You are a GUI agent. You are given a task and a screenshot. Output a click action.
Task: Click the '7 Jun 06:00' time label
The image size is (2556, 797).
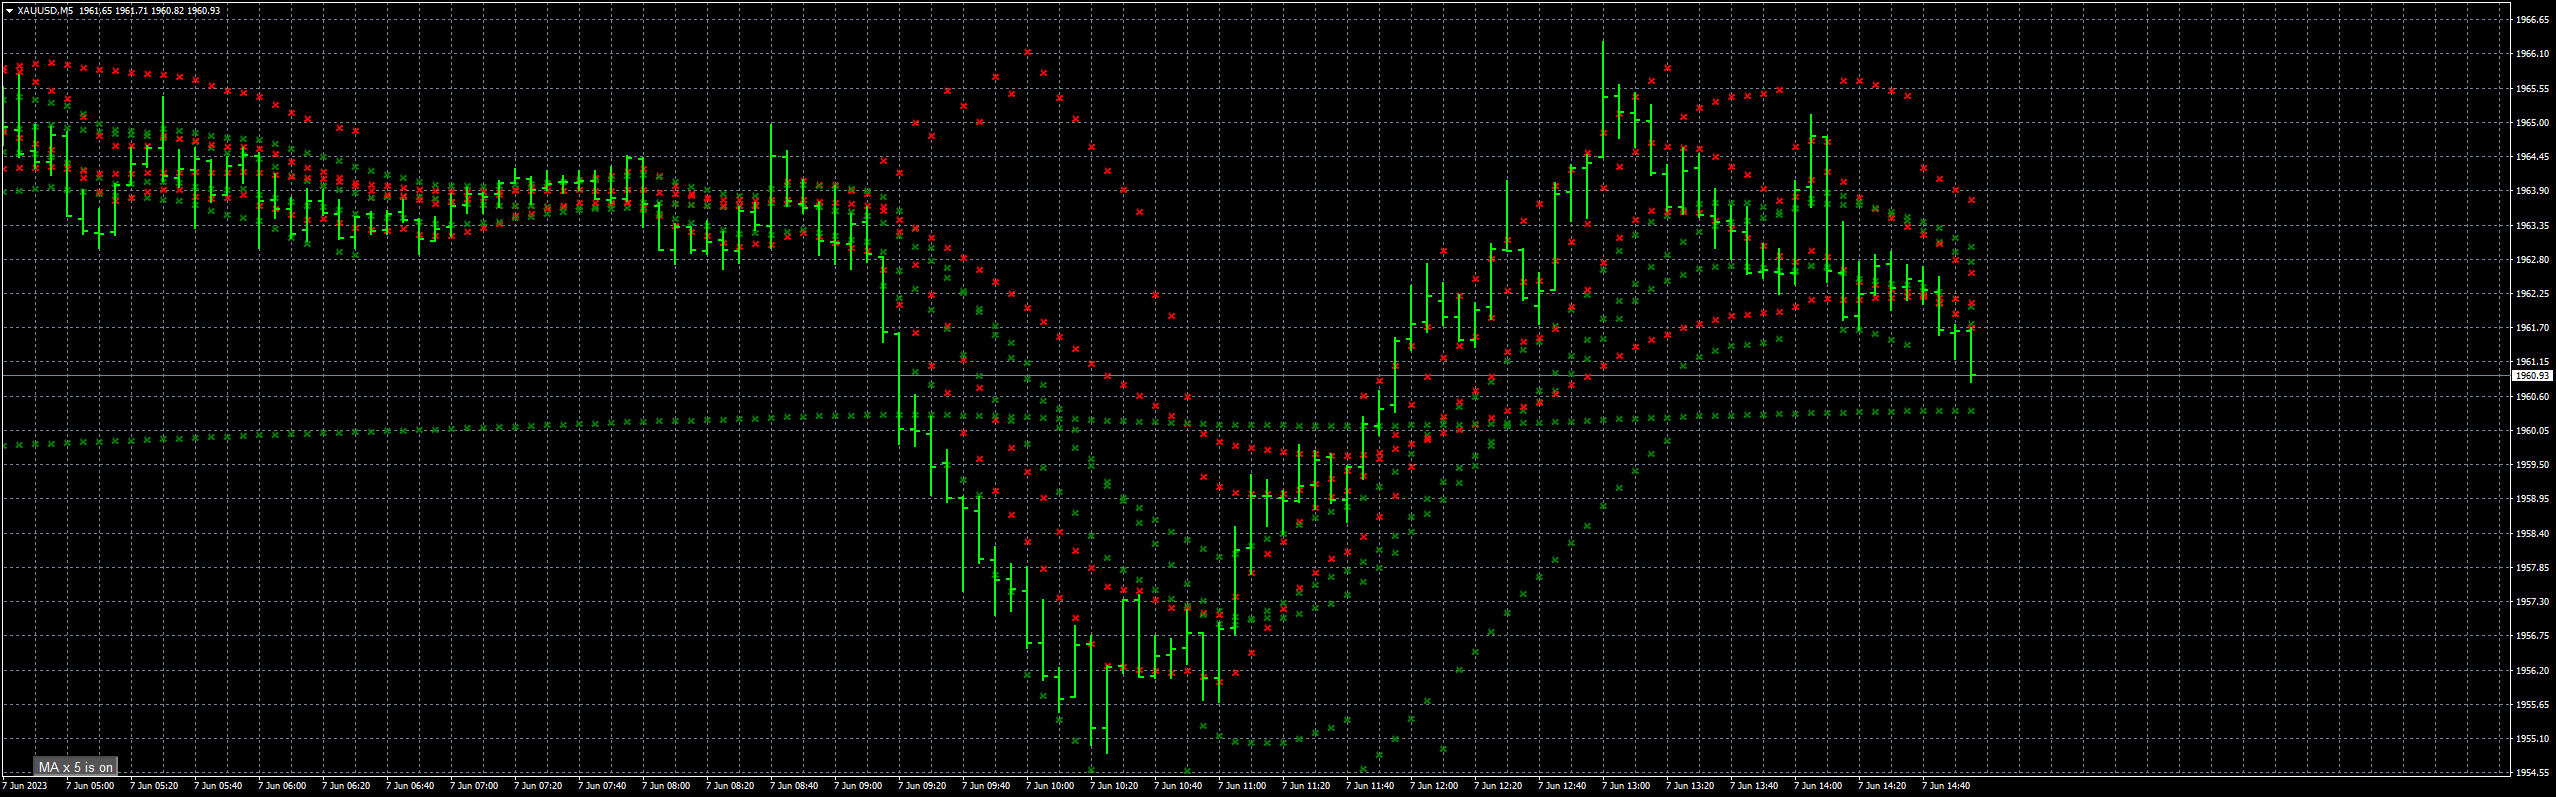pos(282,786)
